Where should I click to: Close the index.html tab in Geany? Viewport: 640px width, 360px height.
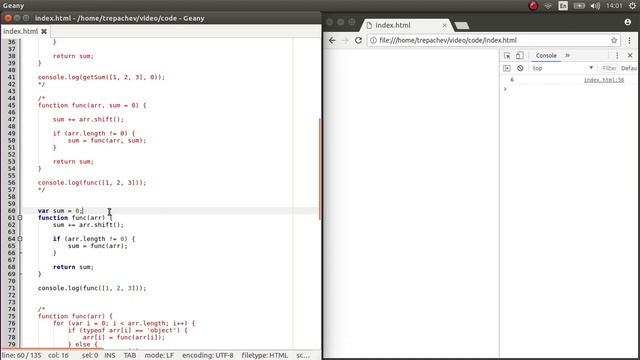click(x=44, y=31)
